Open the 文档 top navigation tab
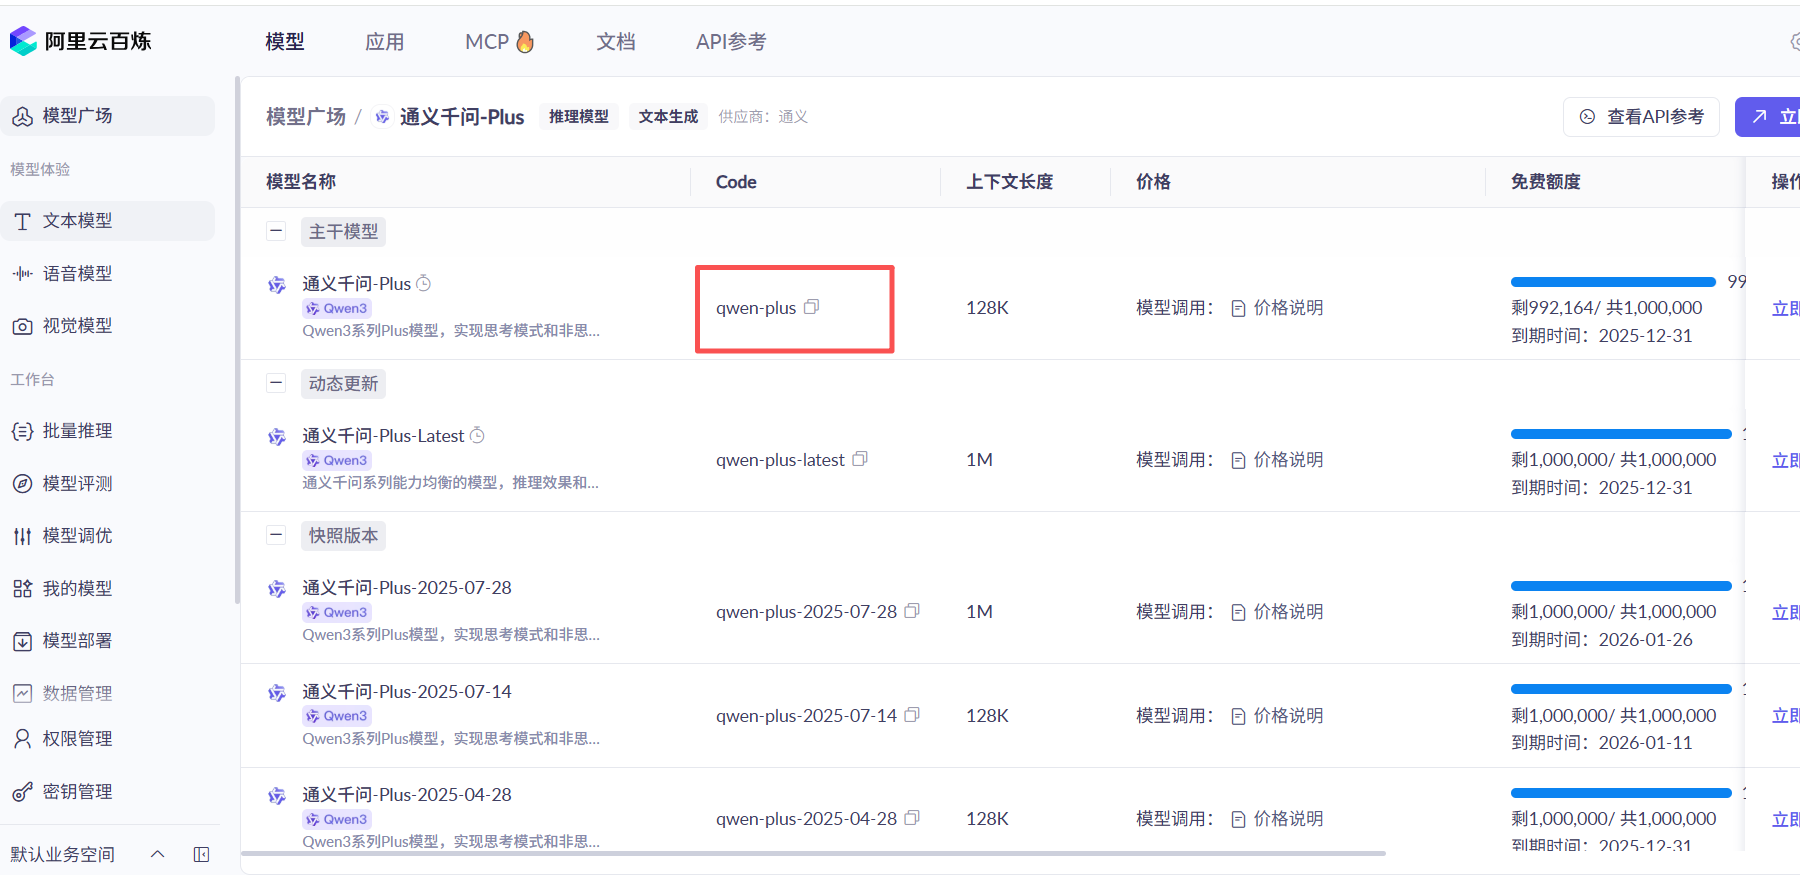The height and width of the screenshot is (875, 1800). [x=616, y=41]
